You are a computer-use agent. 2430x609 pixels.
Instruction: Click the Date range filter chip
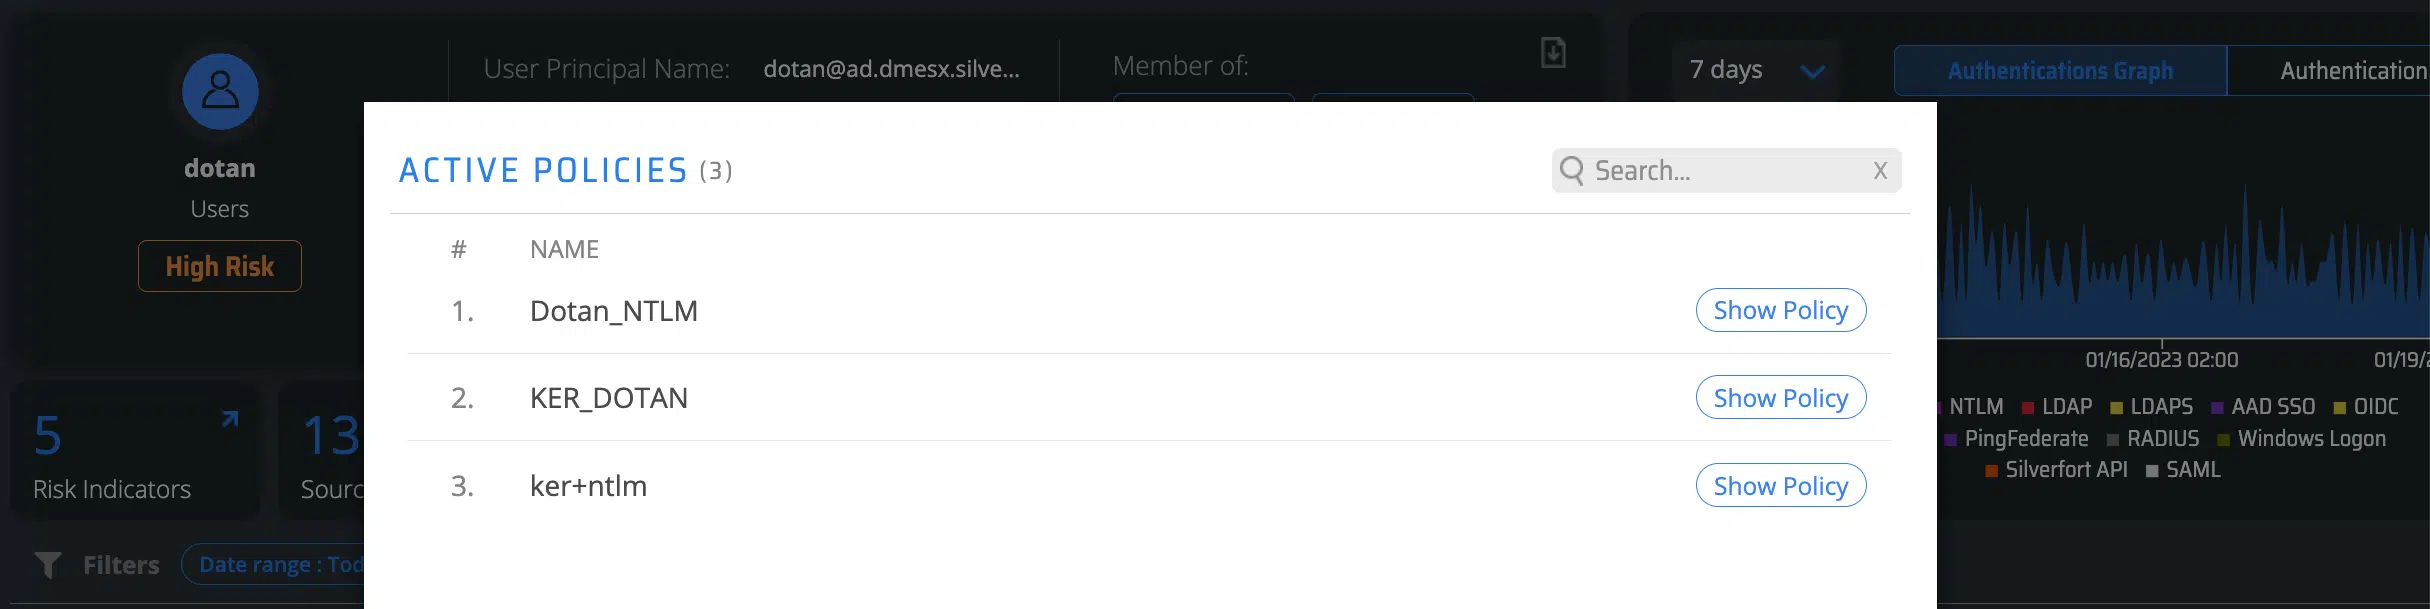(275, 565)
